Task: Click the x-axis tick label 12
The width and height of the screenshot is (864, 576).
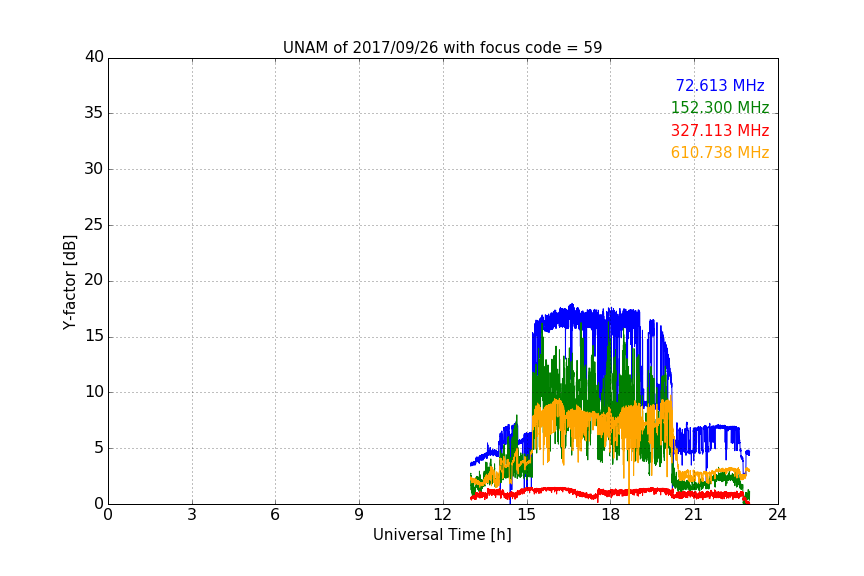Action: point(442,515)
